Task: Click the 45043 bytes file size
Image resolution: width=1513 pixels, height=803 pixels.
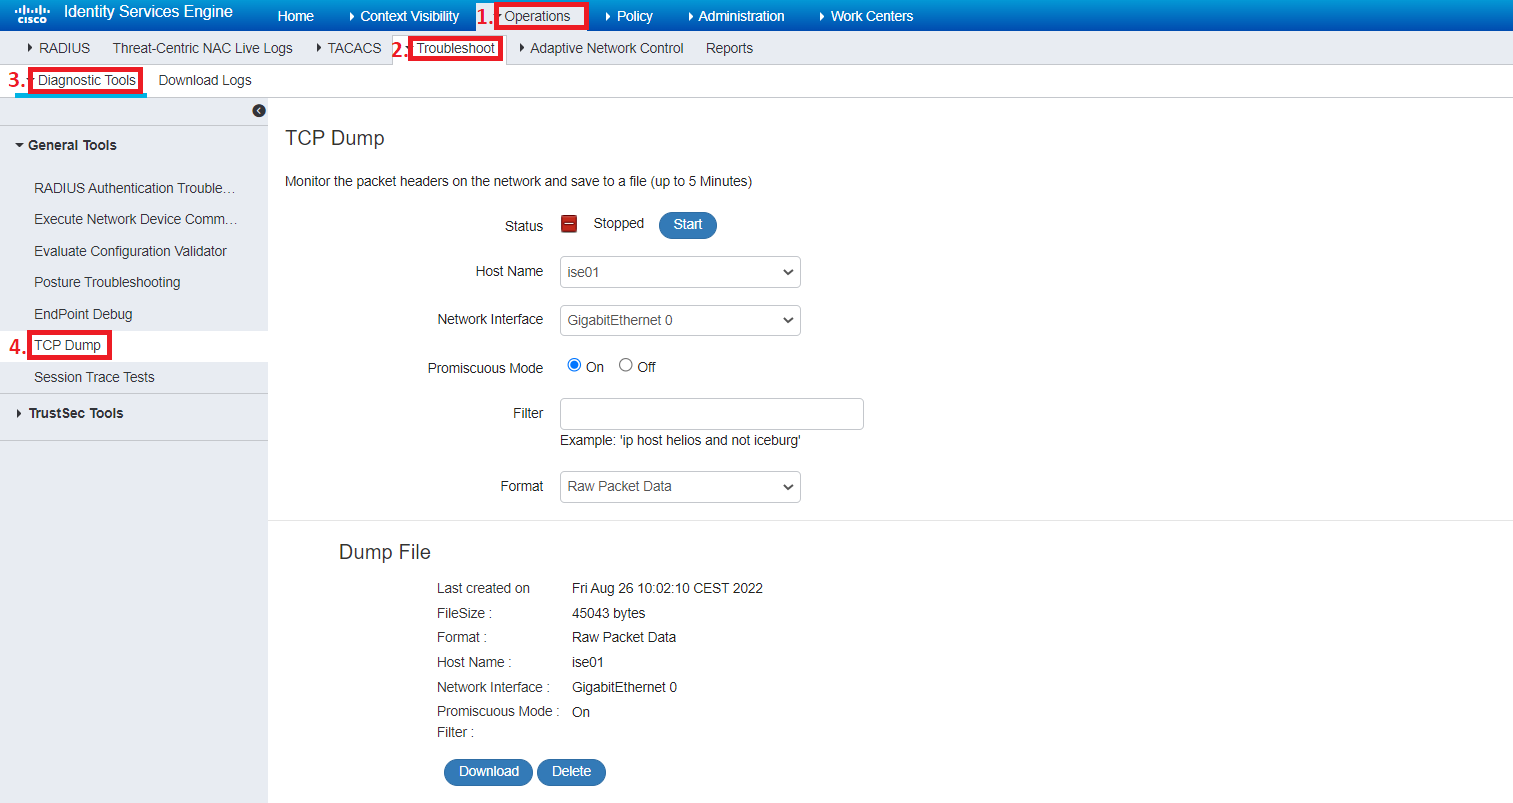Action: pyautogui.click(x=608, y=613)
